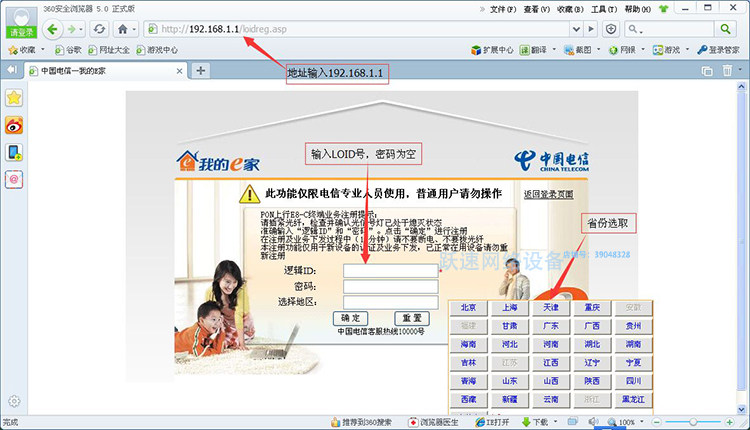Click the green search magnifier button
This screenshot has width=750, height=430.
click(x=725, y=29)
